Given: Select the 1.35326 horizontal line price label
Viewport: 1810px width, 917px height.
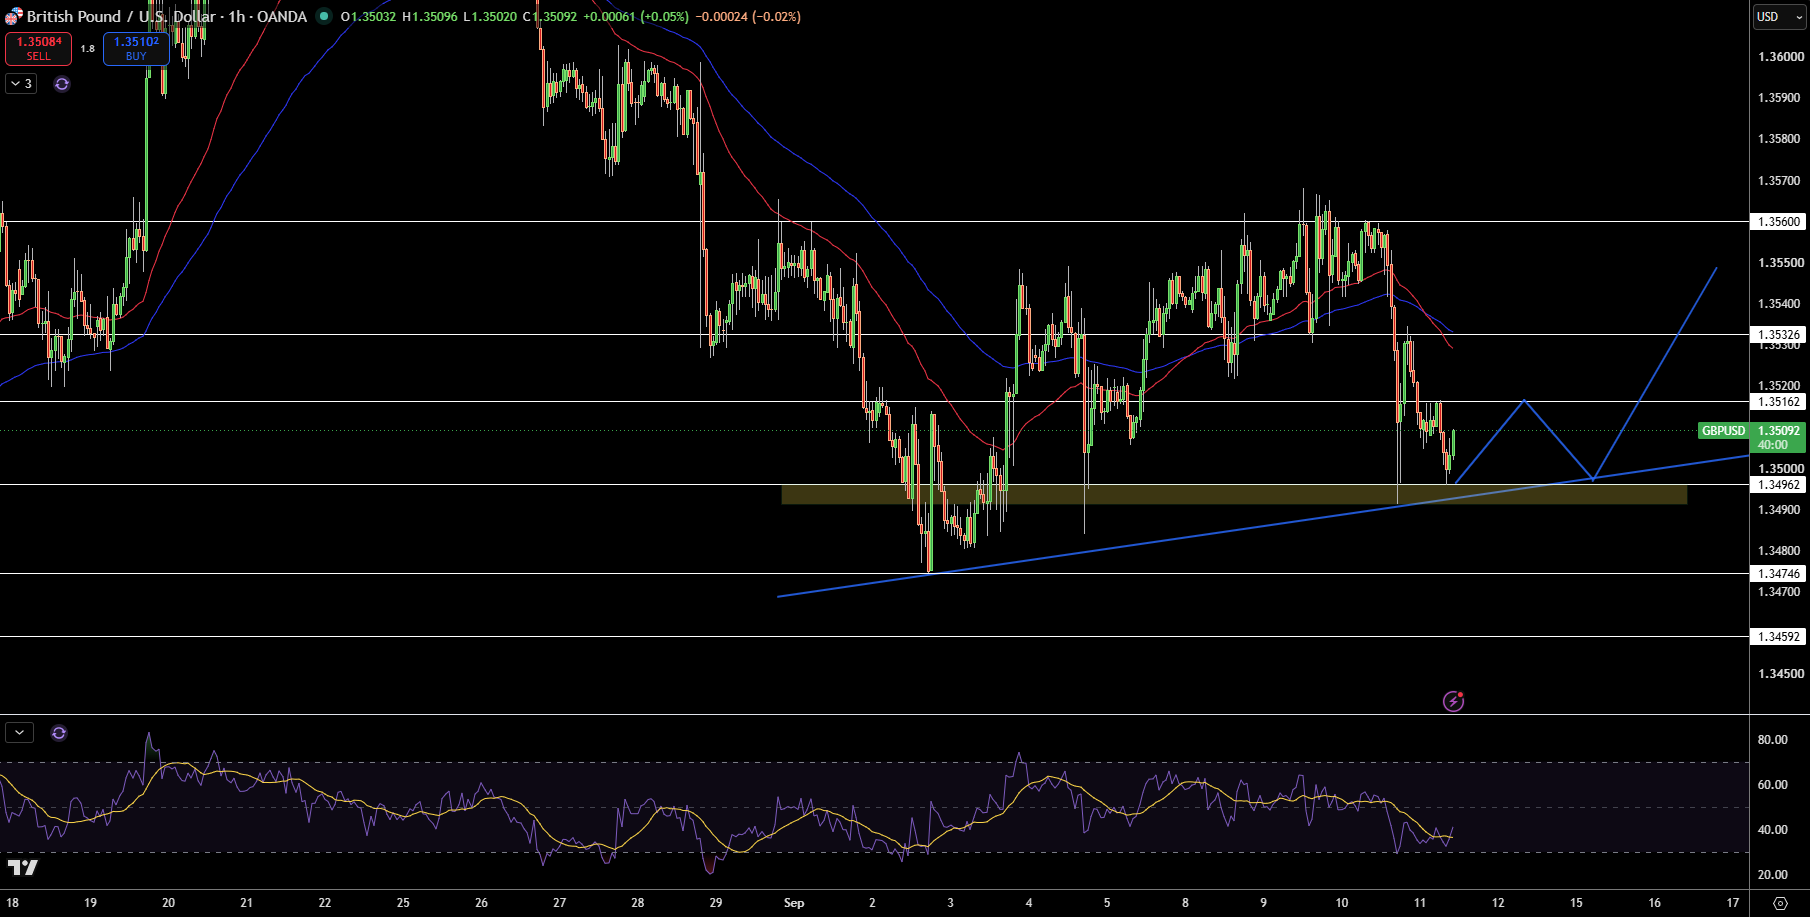Looking at the screenshot, I should click(1779, 335).
